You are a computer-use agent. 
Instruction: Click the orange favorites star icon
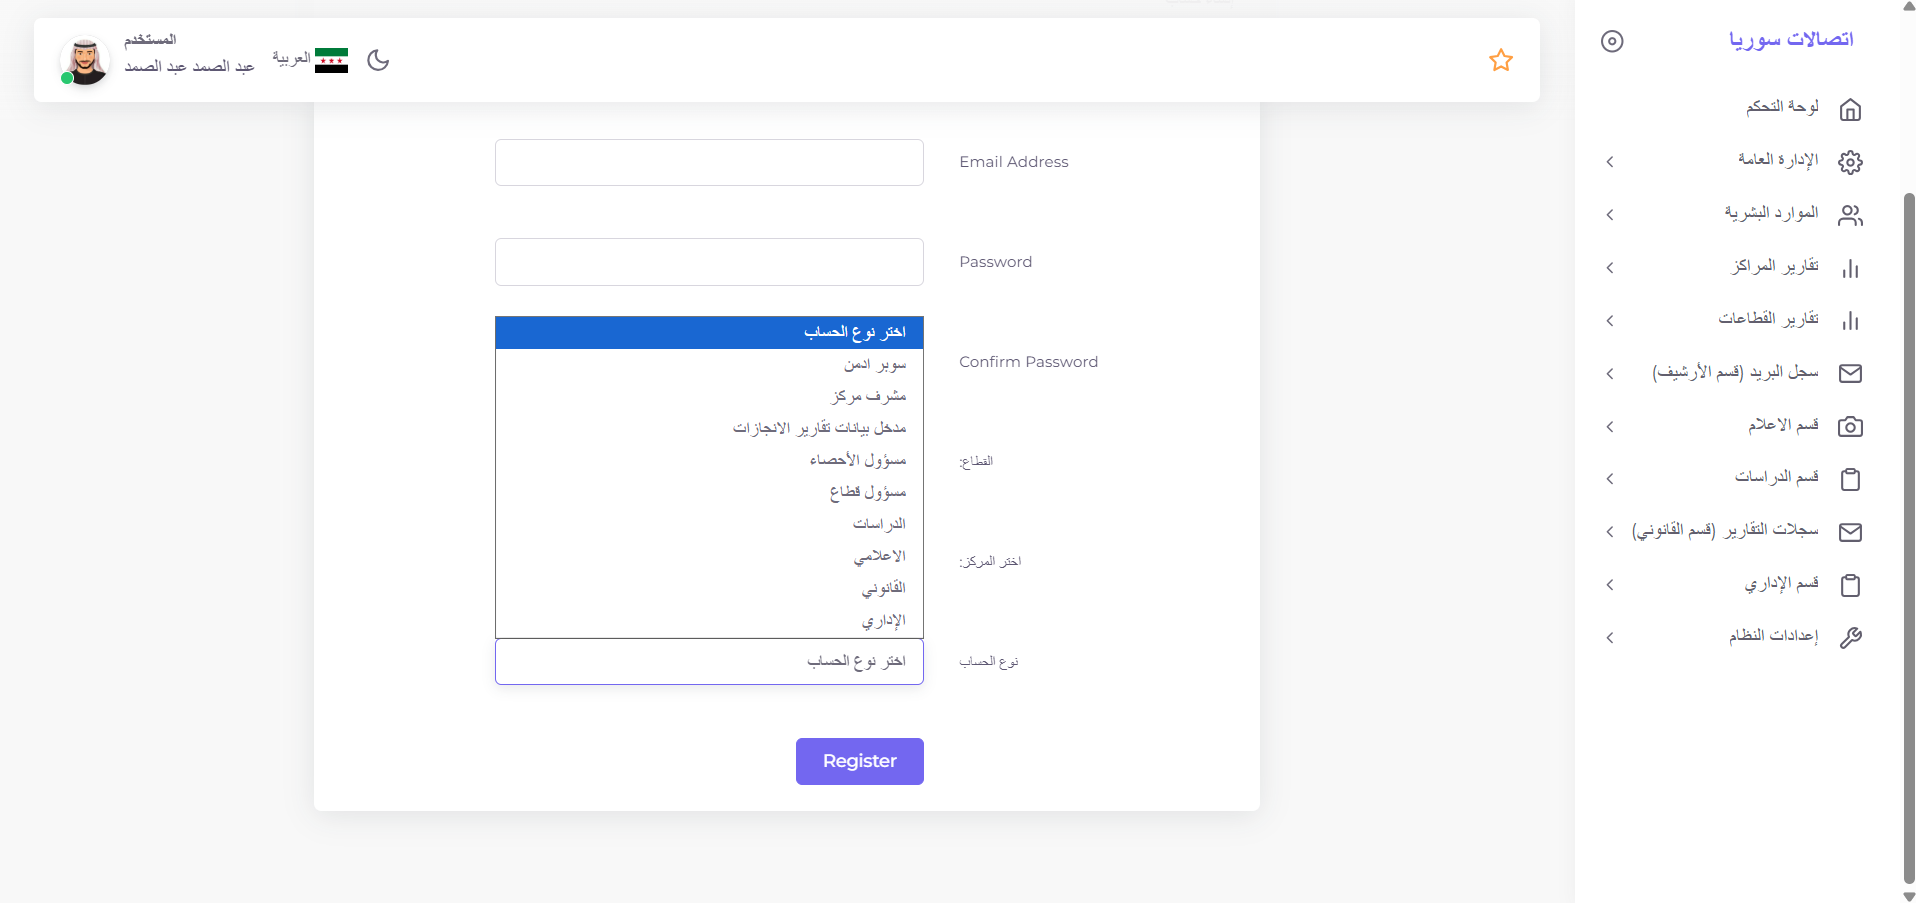pyautogui.click(x=1500, y=60)
